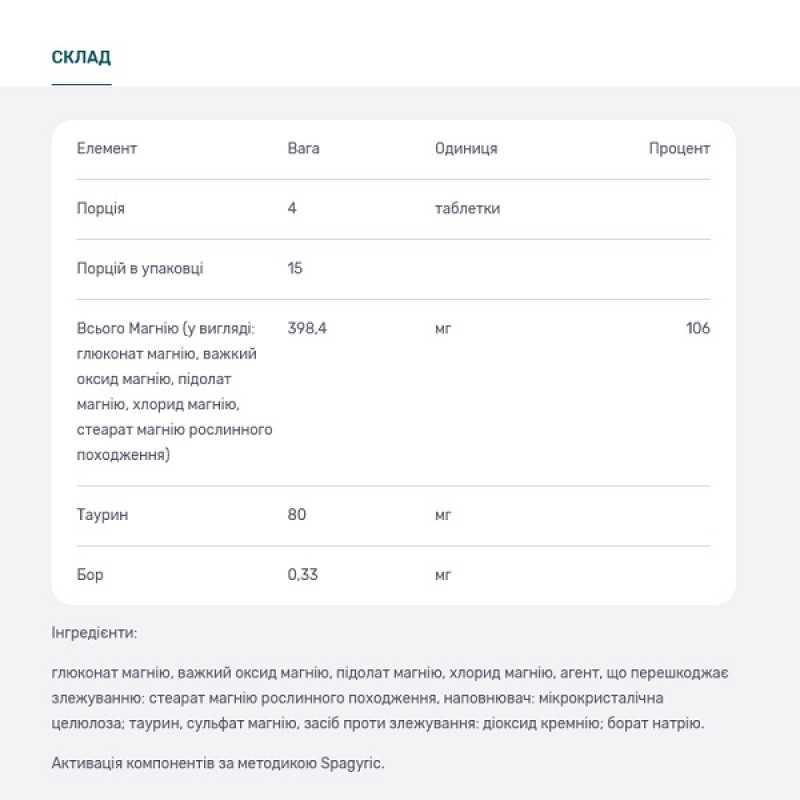Viewport: 800px width, 800px height.
Task: Click the magnesium weight 398,4
Action: 307,329
